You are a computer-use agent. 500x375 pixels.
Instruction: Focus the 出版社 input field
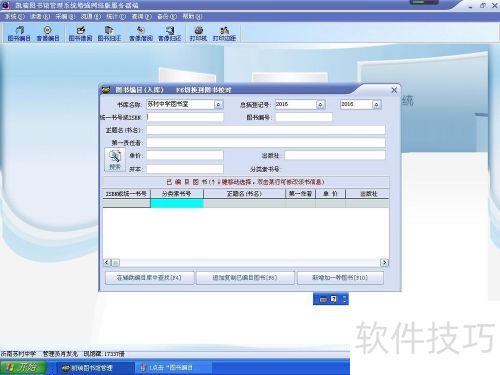coord(335,155)
